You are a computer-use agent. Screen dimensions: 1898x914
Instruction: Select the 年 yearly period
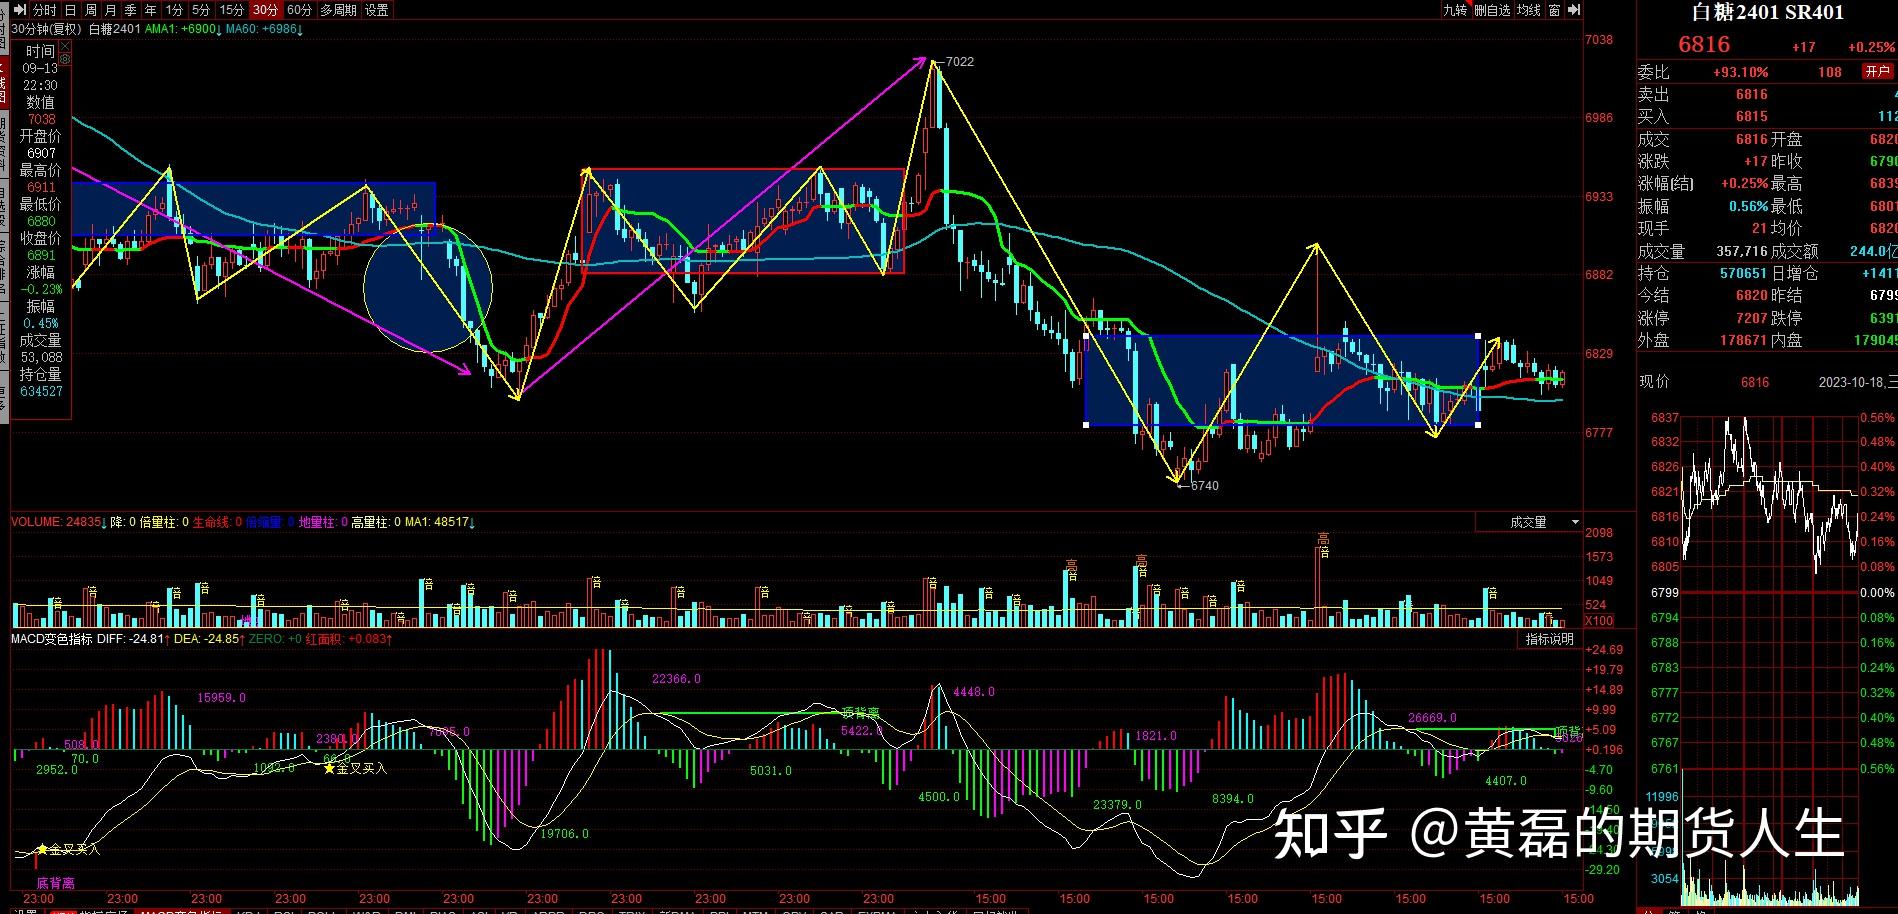pyautogui.click(x=150, y=10)
